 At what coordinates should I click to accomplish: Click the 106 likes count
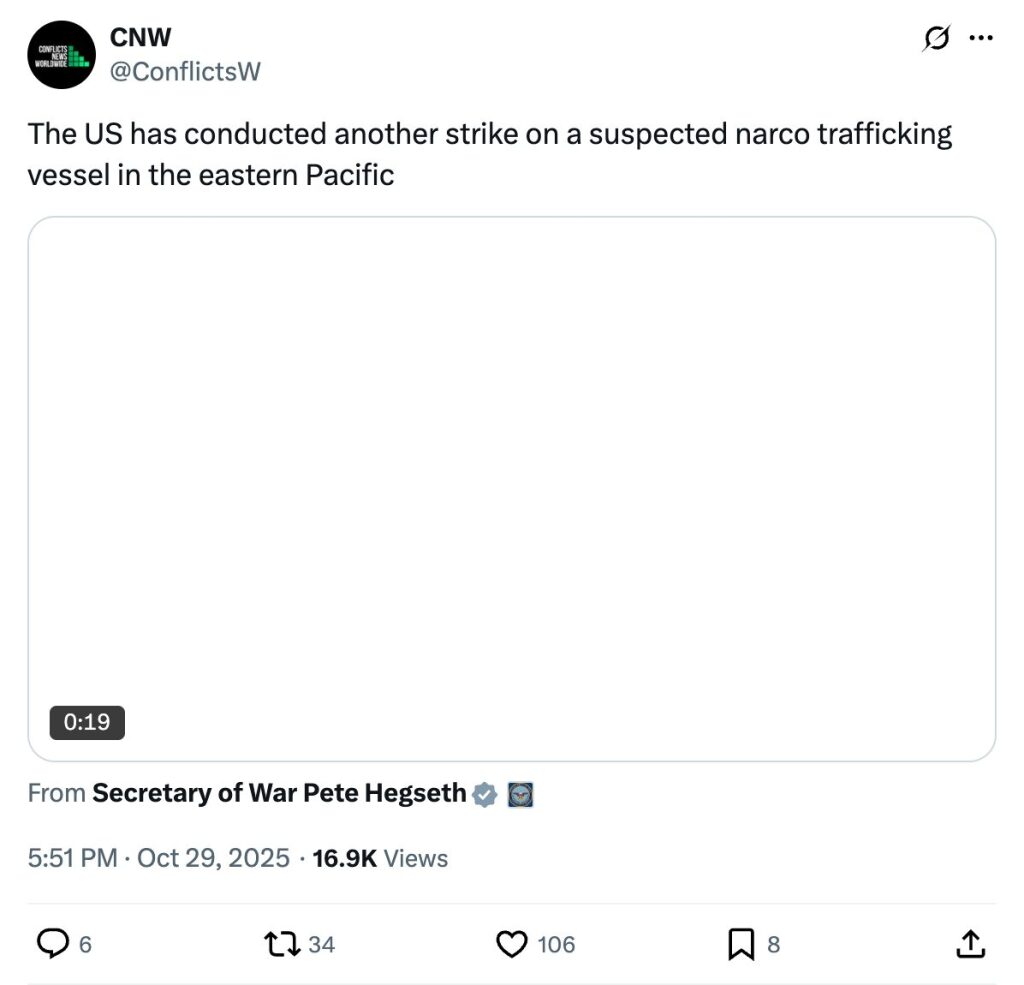(556, 944)
